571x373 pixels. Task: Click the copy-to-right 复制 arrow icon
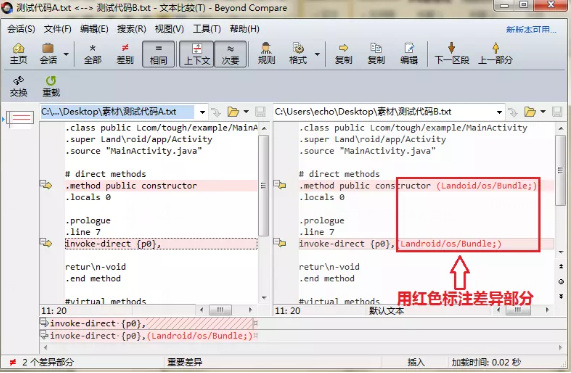(343, 54)
